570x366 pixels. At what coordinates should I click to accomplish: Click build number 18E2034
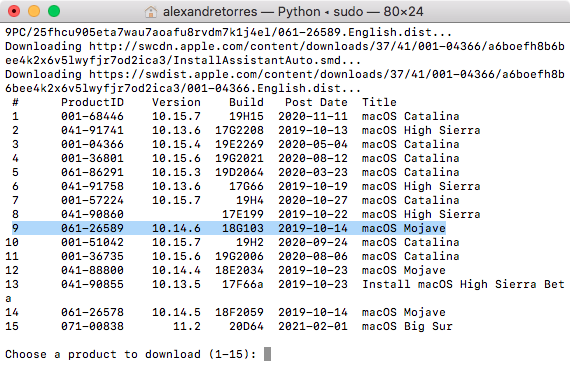pos(239,270)
